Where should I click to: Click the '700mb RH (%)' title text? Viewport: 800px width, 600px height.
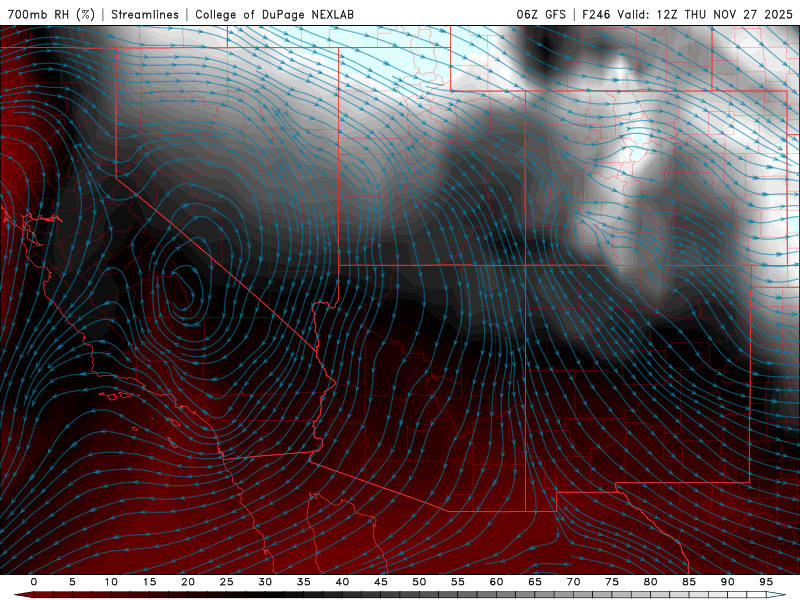[51, 14]
